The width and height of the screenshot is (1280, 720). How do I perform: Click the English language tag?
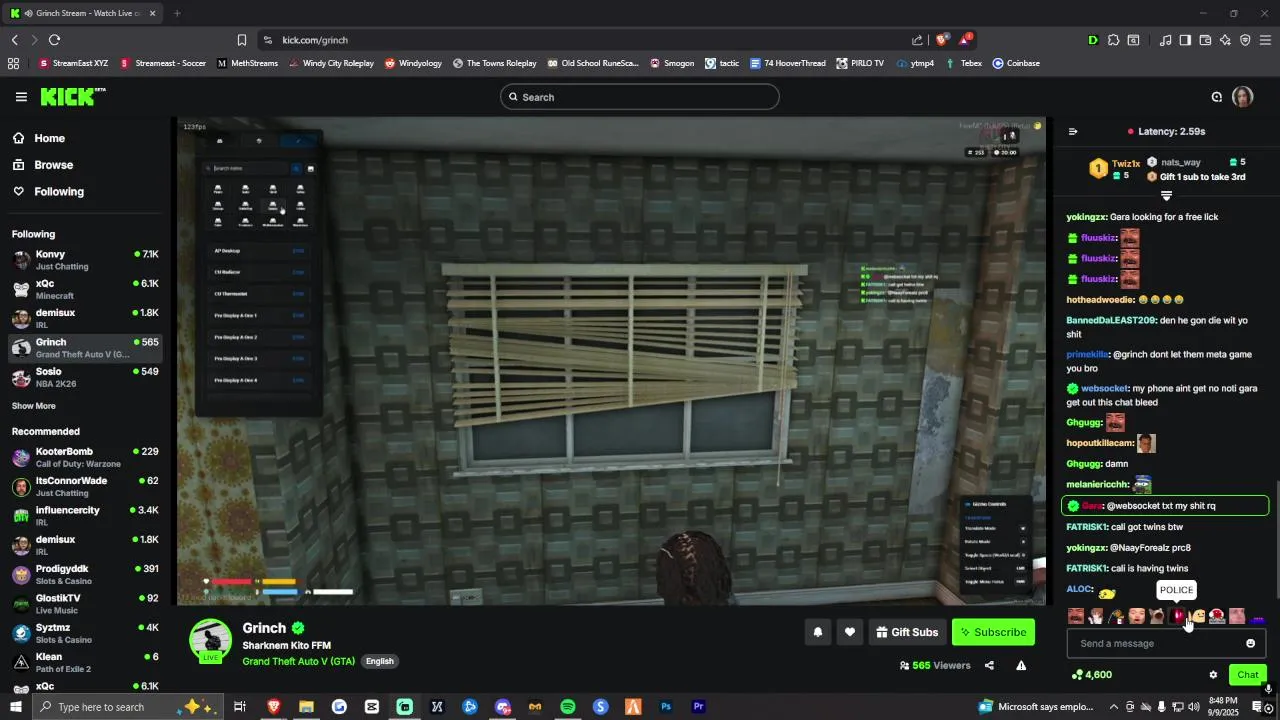[x=379, y=661]
